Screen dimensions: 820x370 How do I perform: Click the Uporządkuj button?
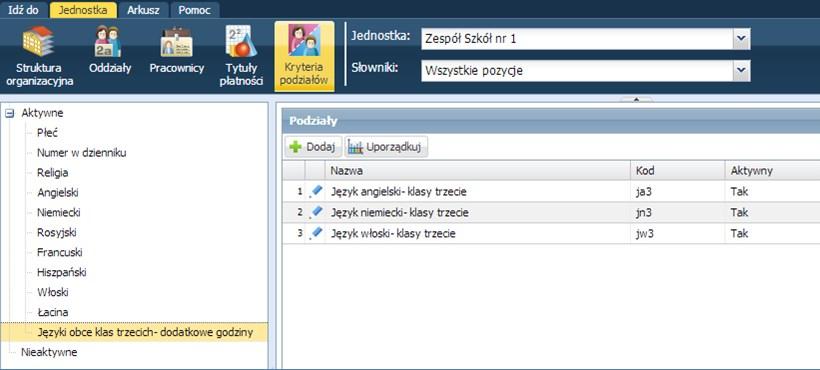pyautogui.click(x=386, y=147)
